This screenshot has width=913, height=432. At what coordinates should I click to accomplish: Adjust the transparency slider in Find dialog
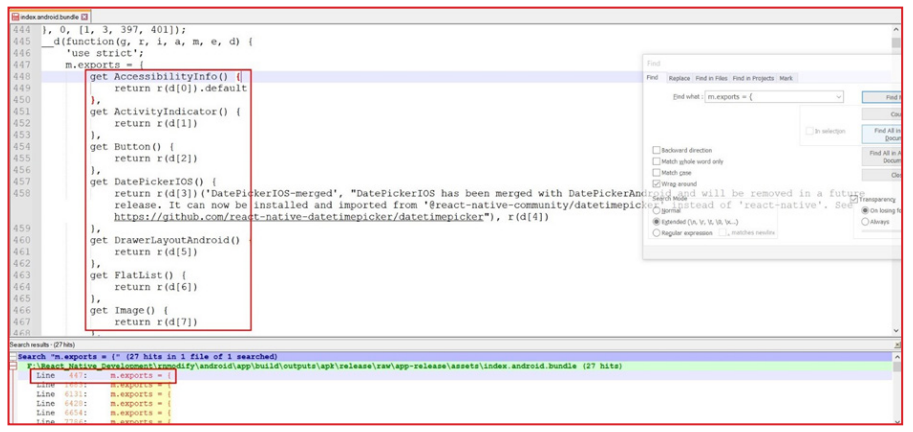tap(881, 232)
